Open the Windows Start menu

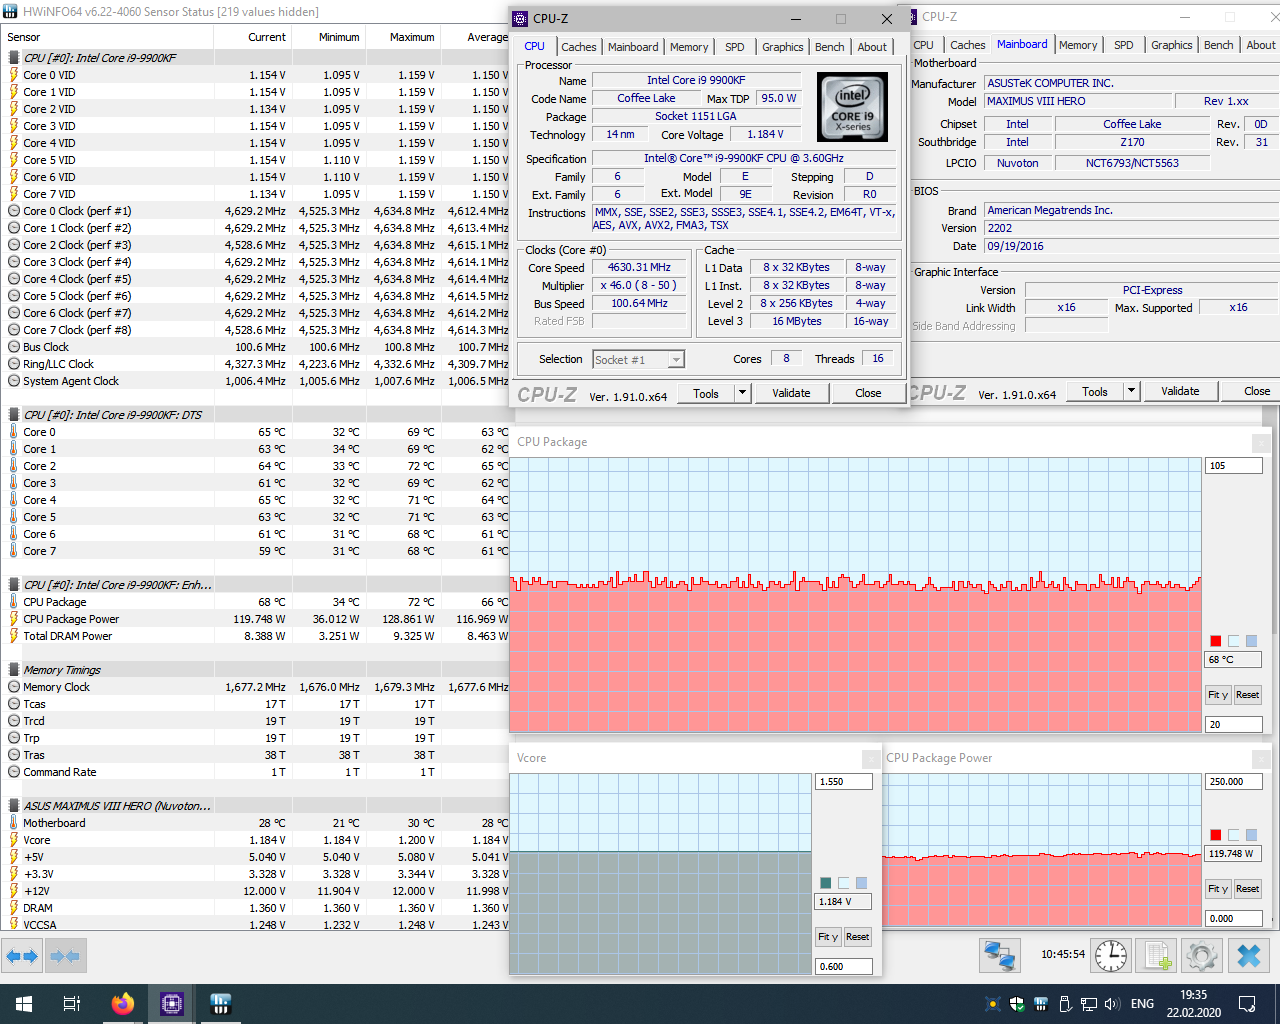coord(24,1004)
